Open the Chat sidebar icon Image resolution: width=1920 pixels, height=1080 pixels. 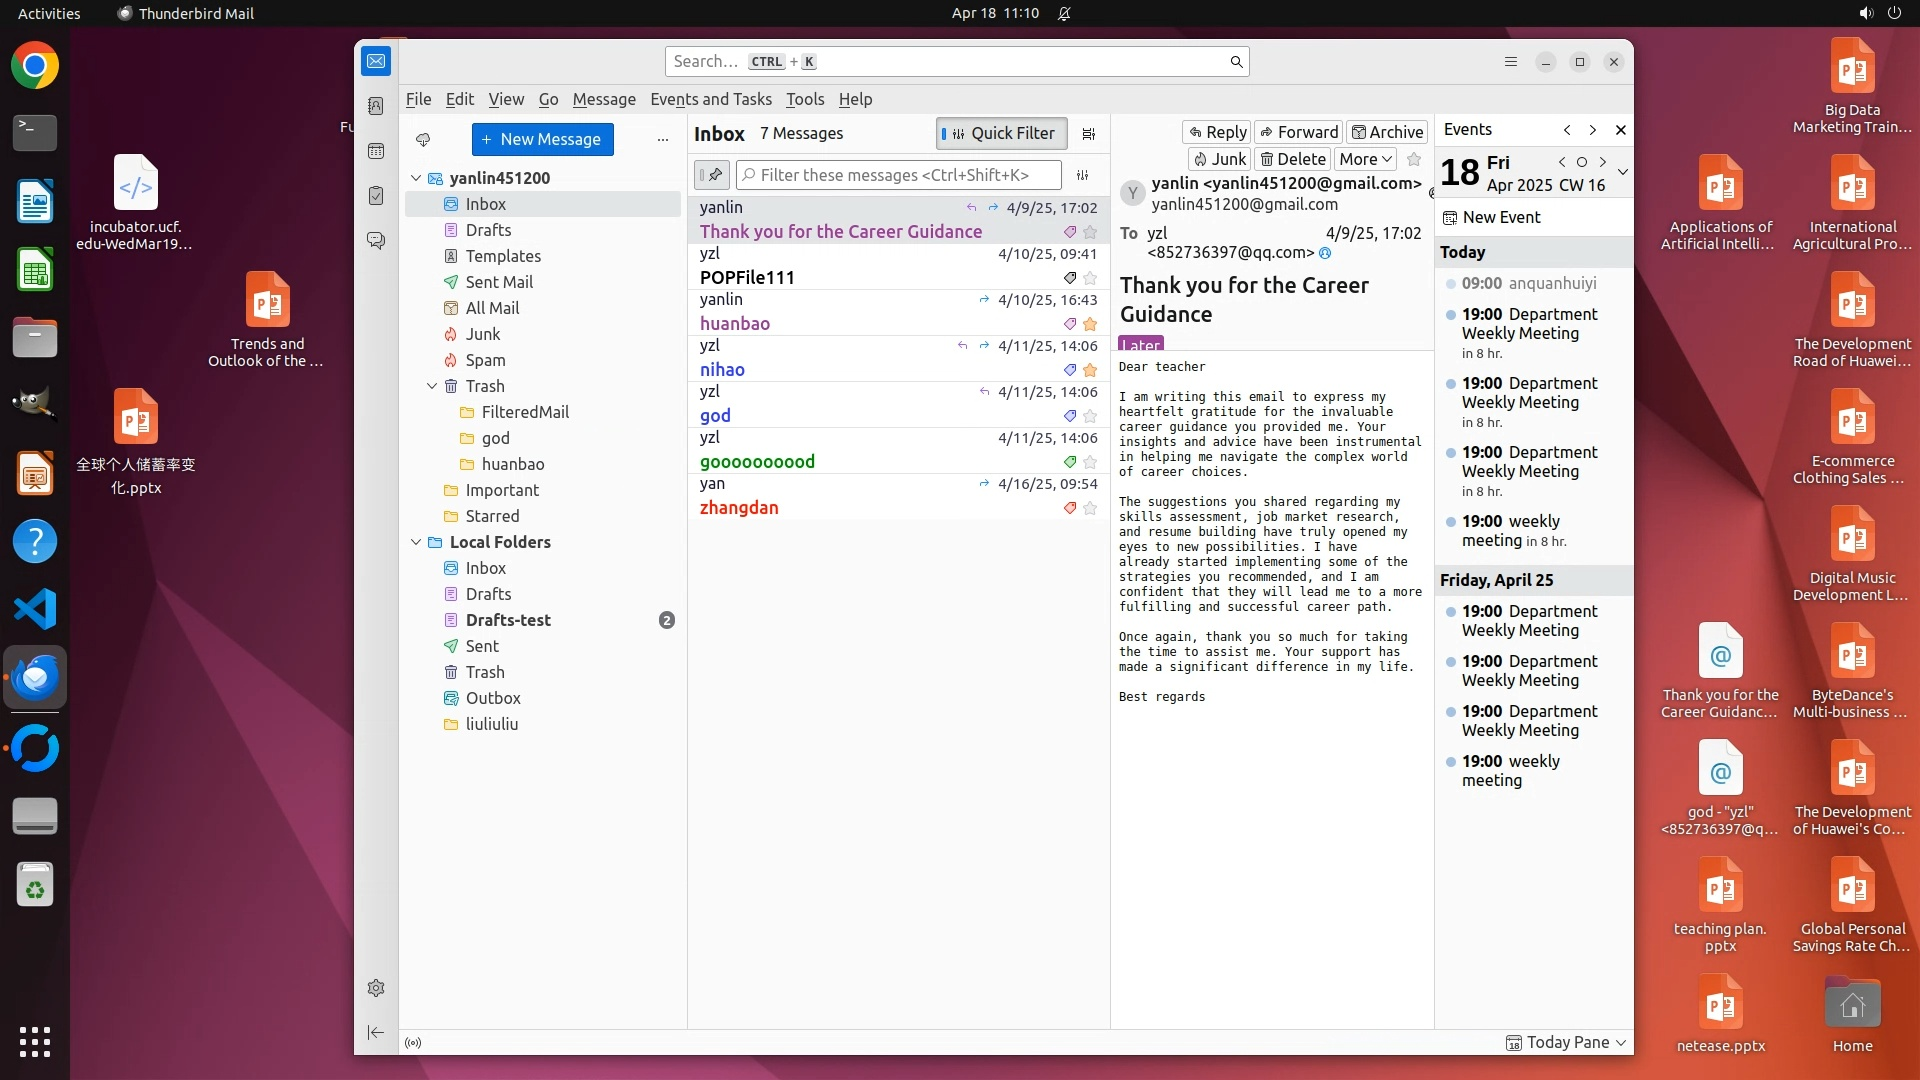pyautogui.click(x=376, y=241)
